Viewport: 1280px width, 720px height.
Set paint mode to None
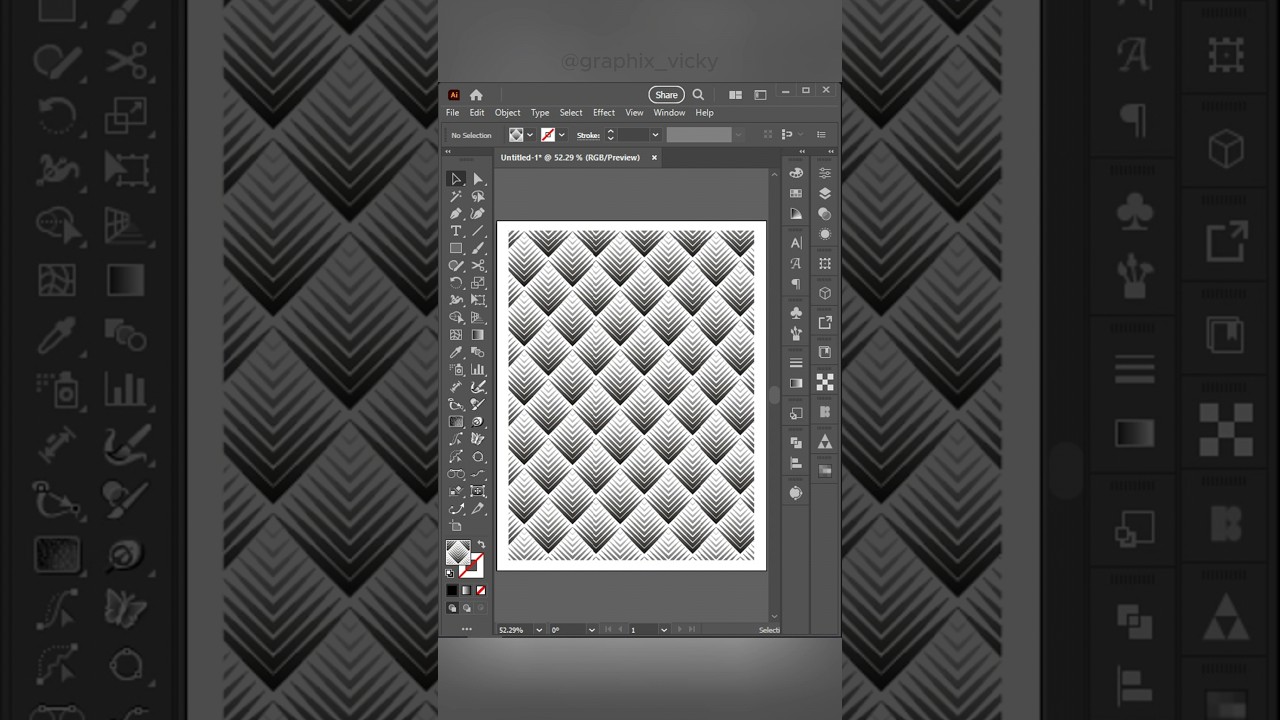480,591
